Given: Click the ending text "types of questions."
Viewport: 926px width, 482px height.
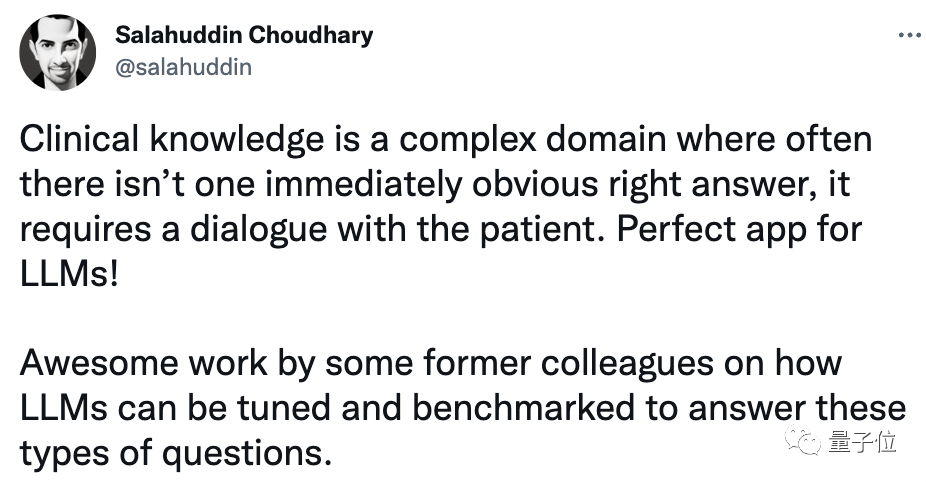Looking at the screenshot, I should tap(175, 455).
